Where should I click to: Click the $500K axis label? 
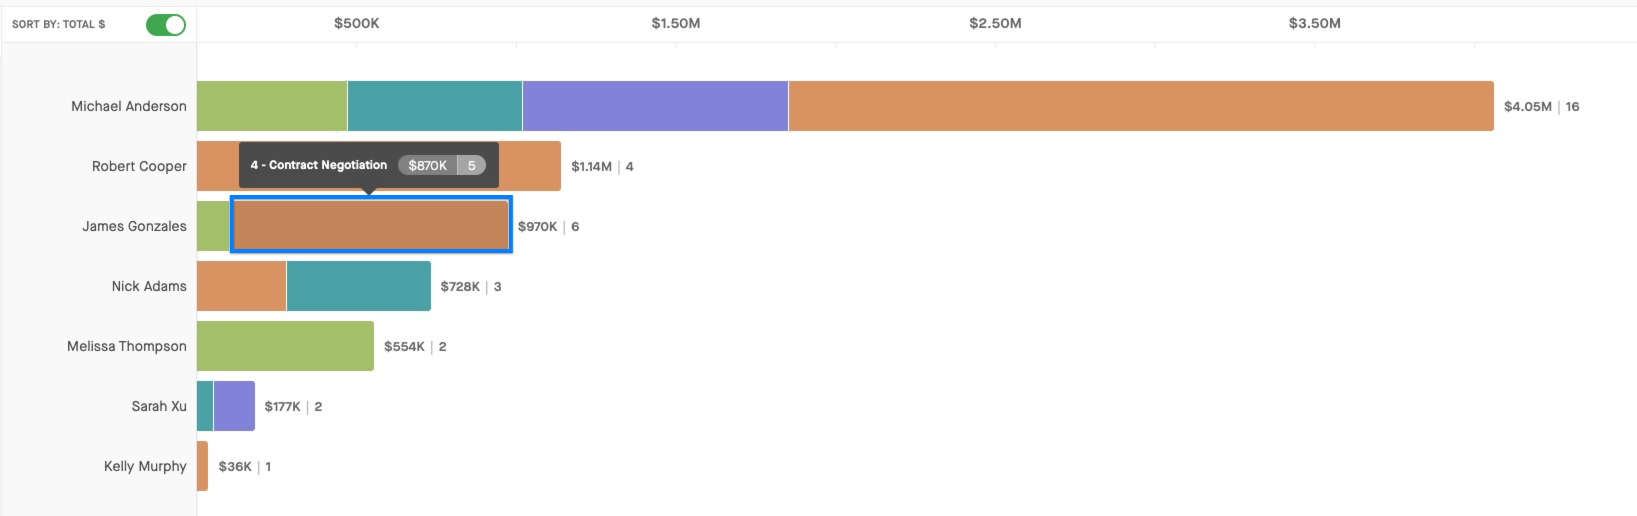[x=357, y=23]
